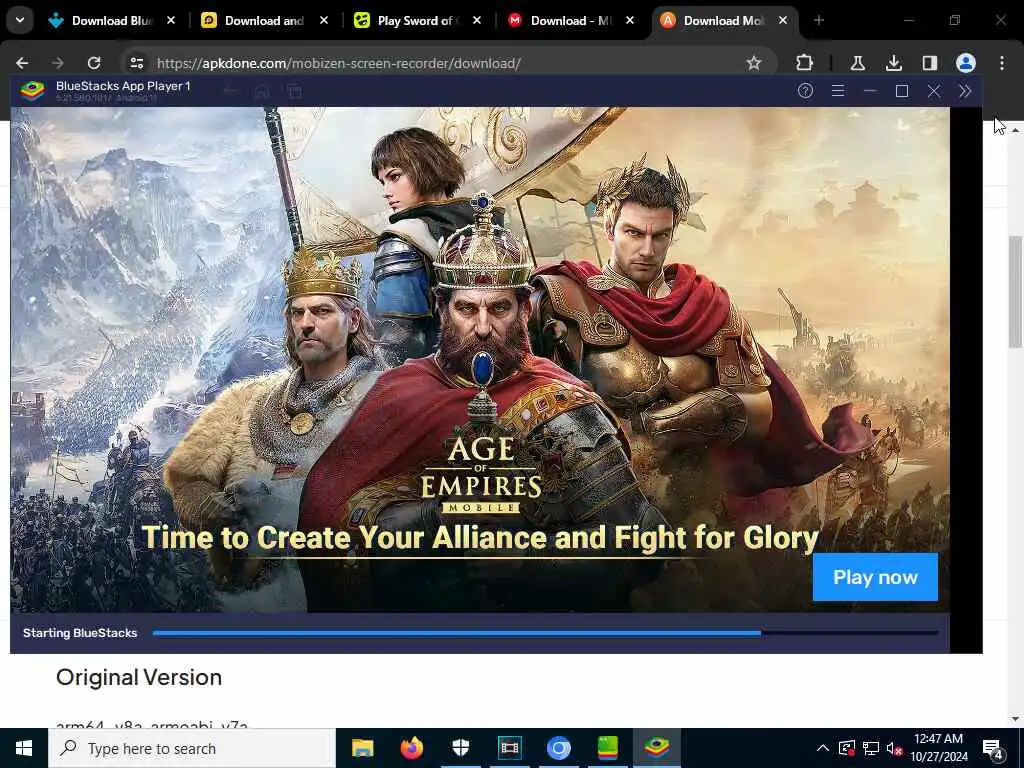
Task: Open the BlueStacks hamburger menu
Action: click(x=838, y=91)
